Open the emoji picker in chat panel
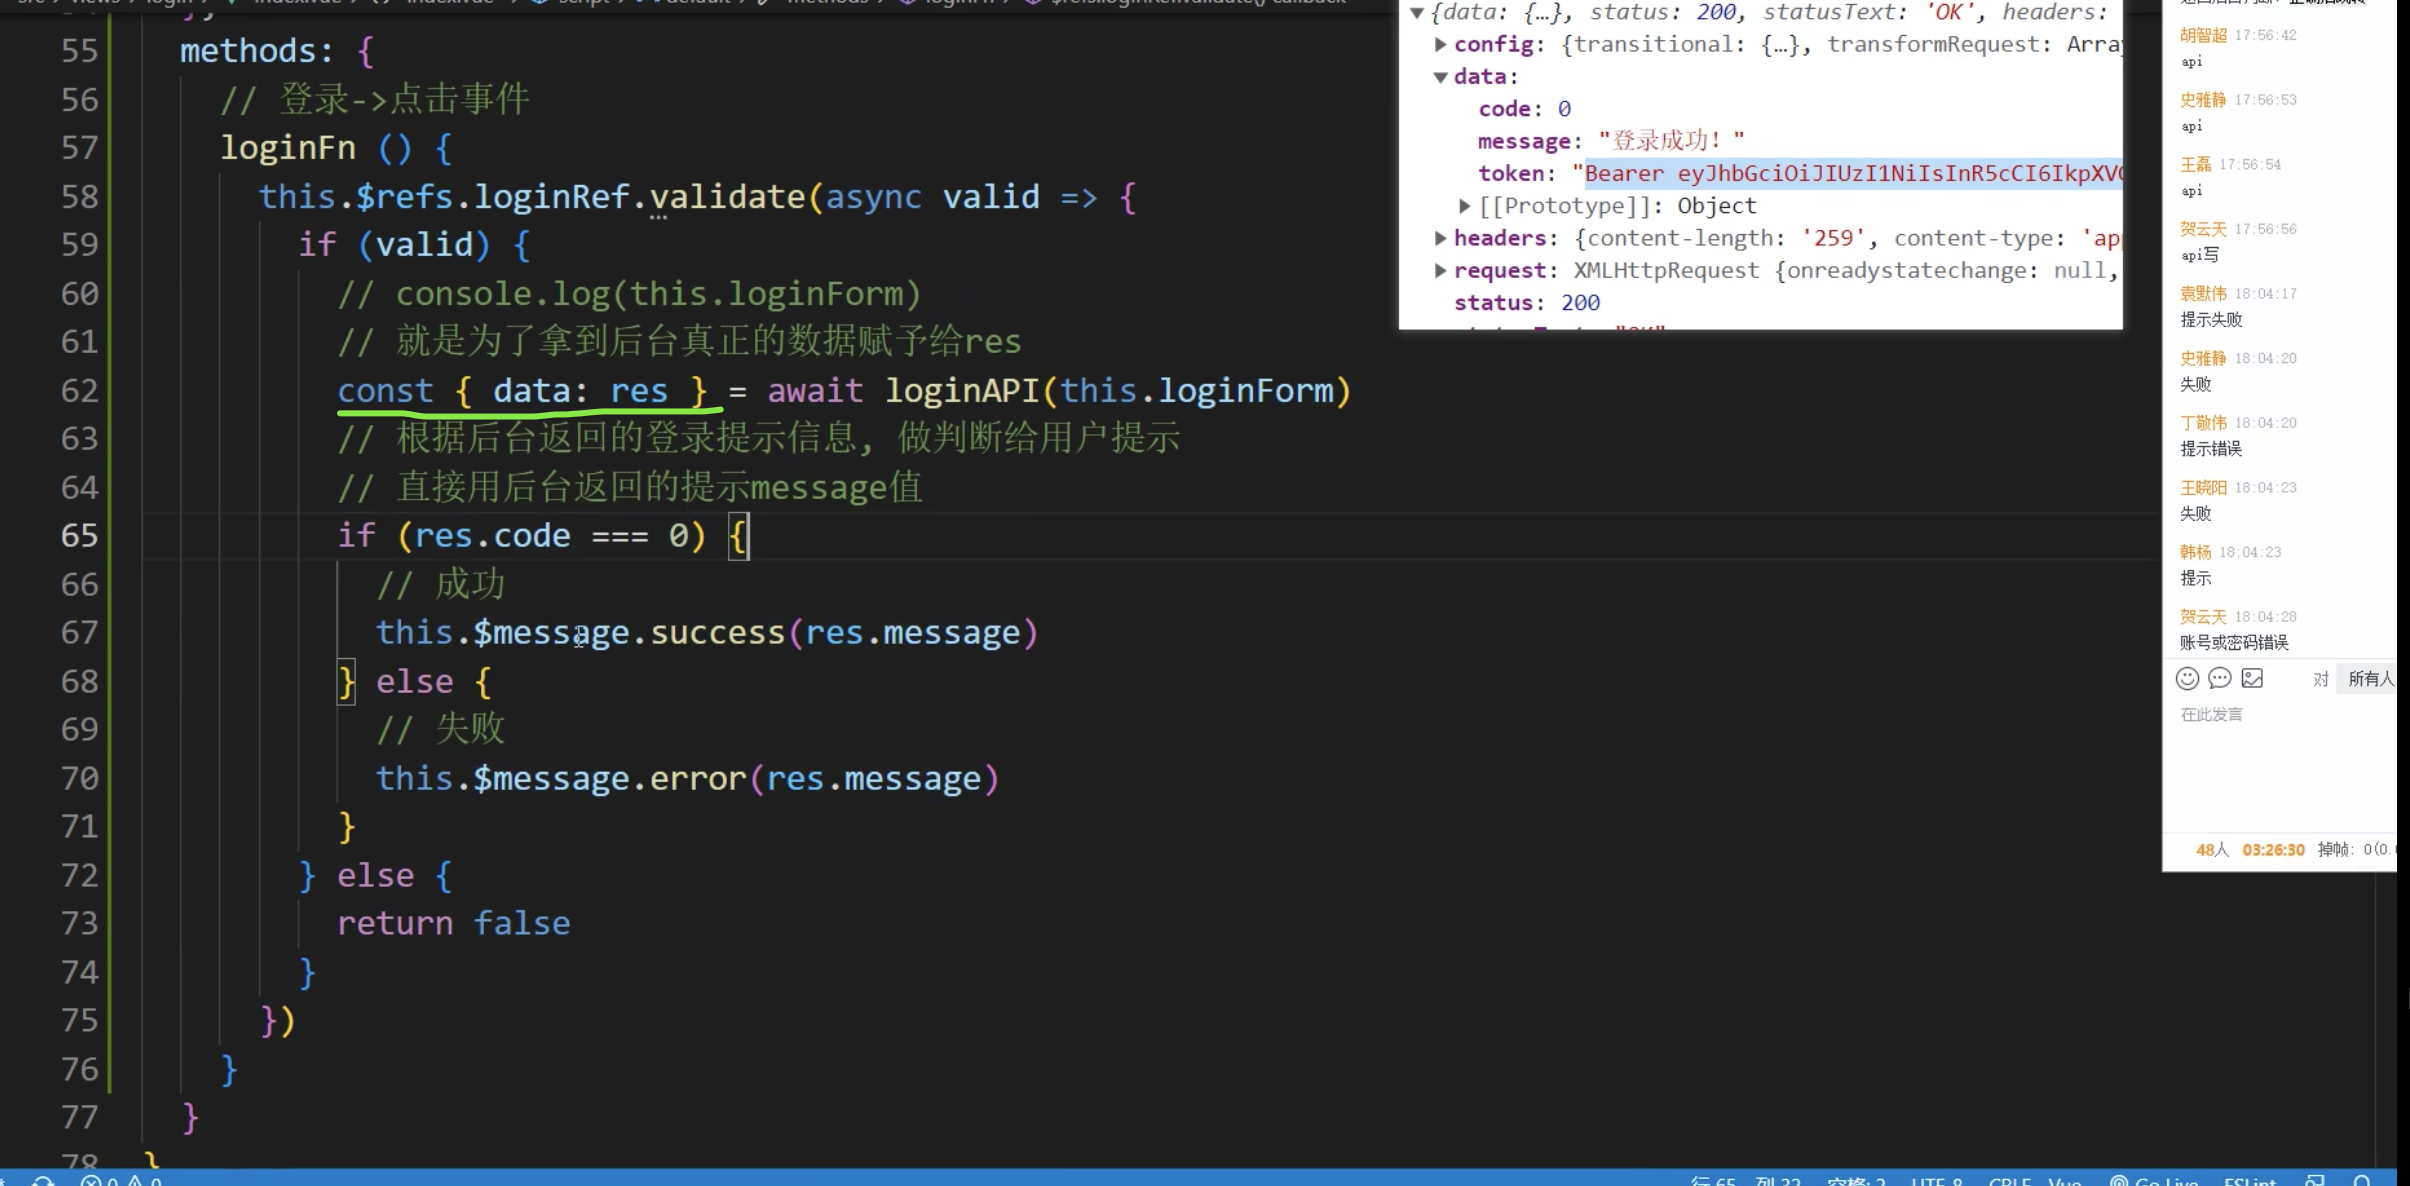Image resolution: width=2410 pixels, height=1186 pixels. pos(2187,679)
